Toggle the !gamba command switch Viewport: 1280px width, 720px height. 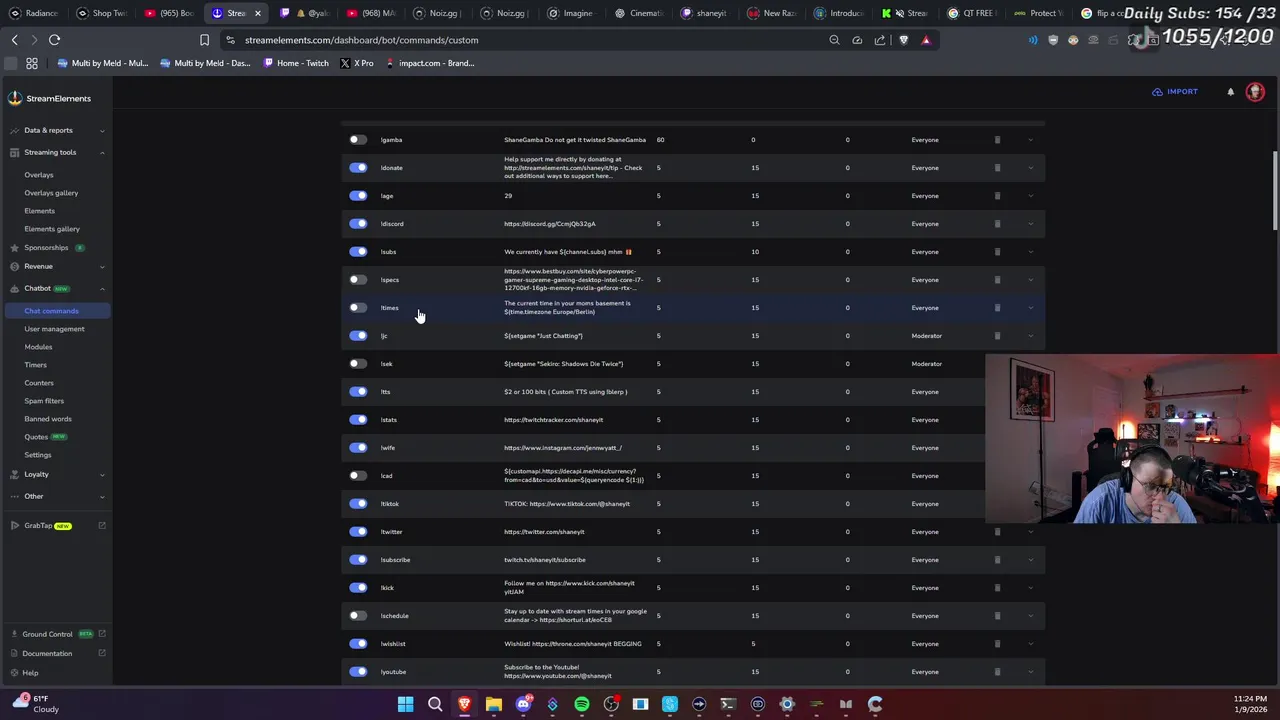point(358,140)
